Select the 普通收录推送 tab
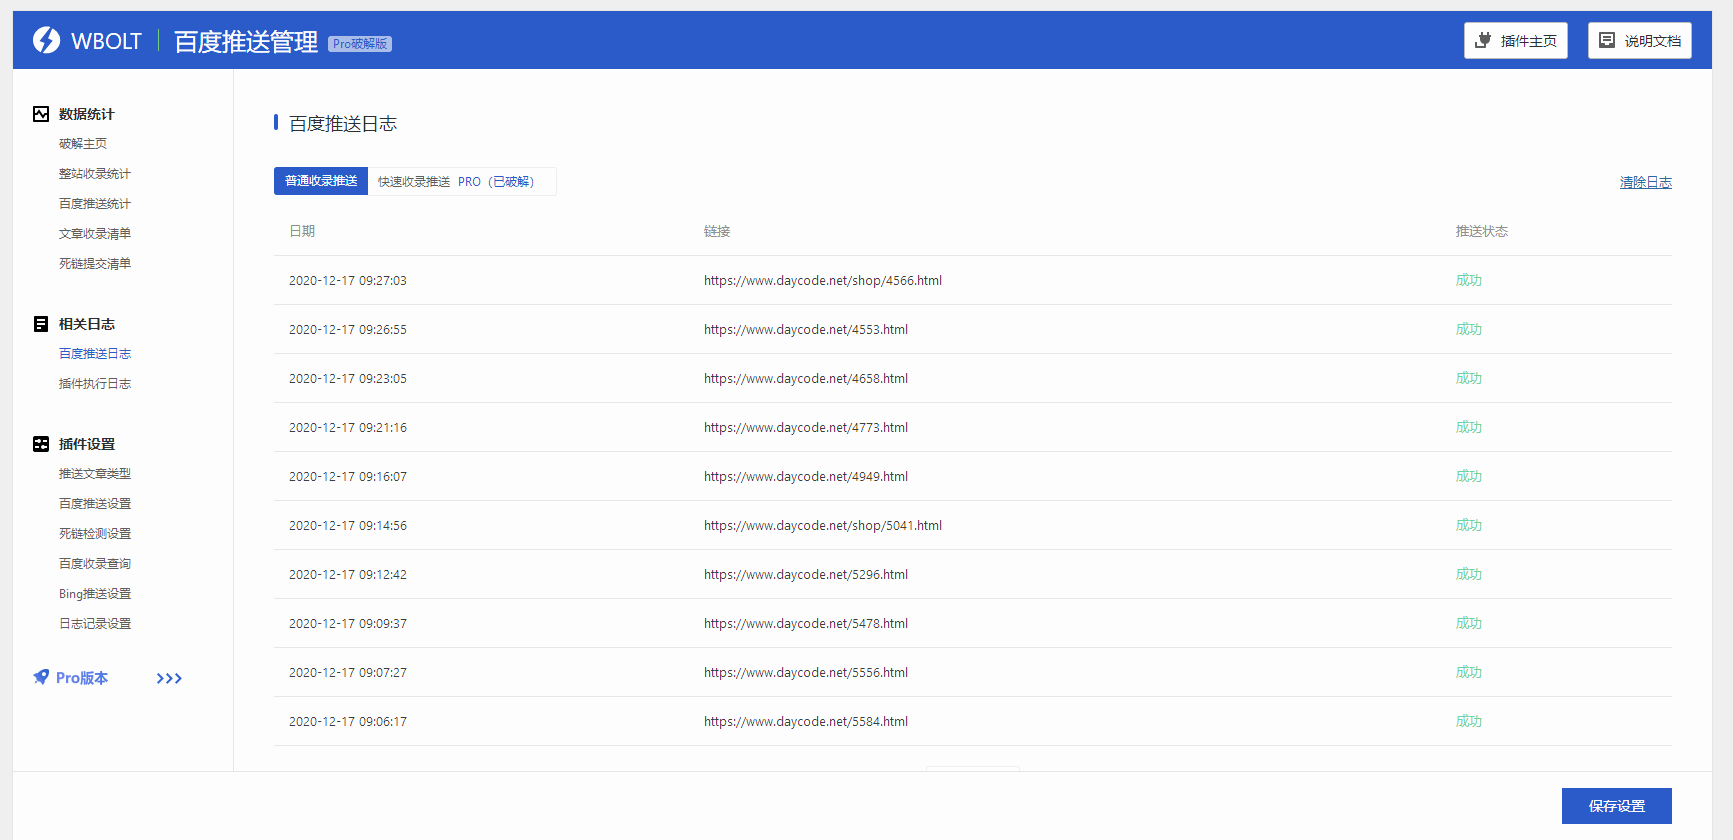Viewport: 1733px width, 840px height. click(x=321, y=181)
